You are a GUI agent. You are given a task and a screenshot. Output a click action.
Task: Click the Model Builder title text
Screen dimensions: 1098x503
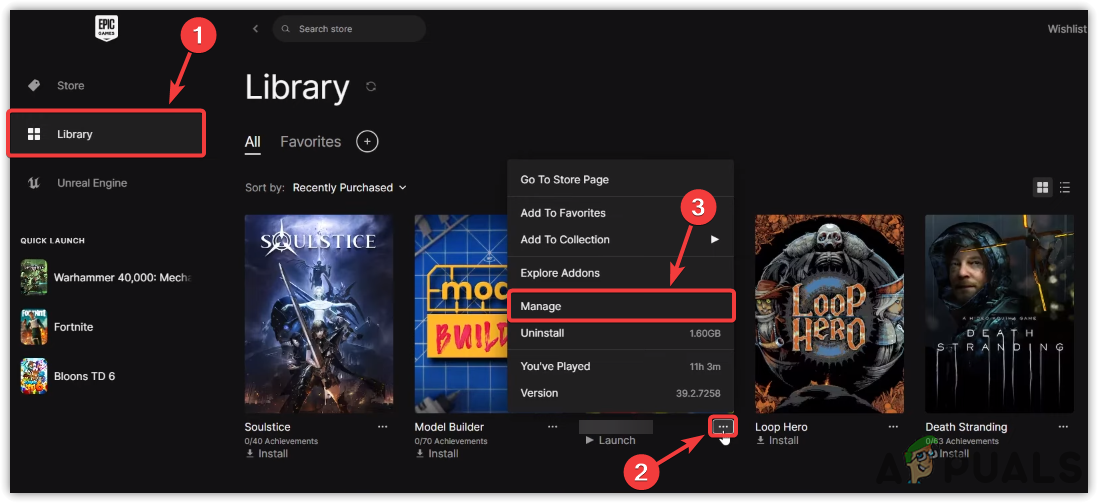449,427
